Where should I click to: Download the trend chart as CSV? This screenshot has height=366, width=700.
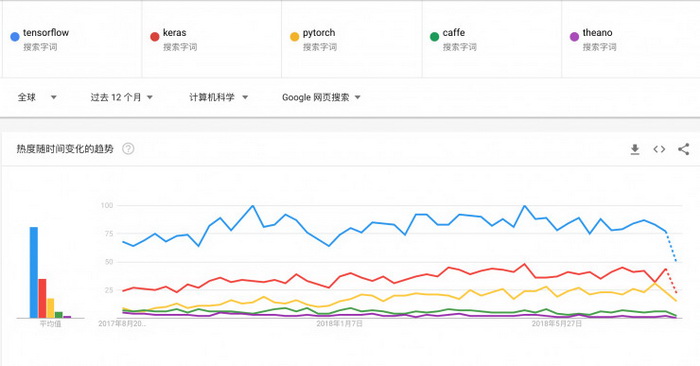pyautogui.click(x=635, y=150)
